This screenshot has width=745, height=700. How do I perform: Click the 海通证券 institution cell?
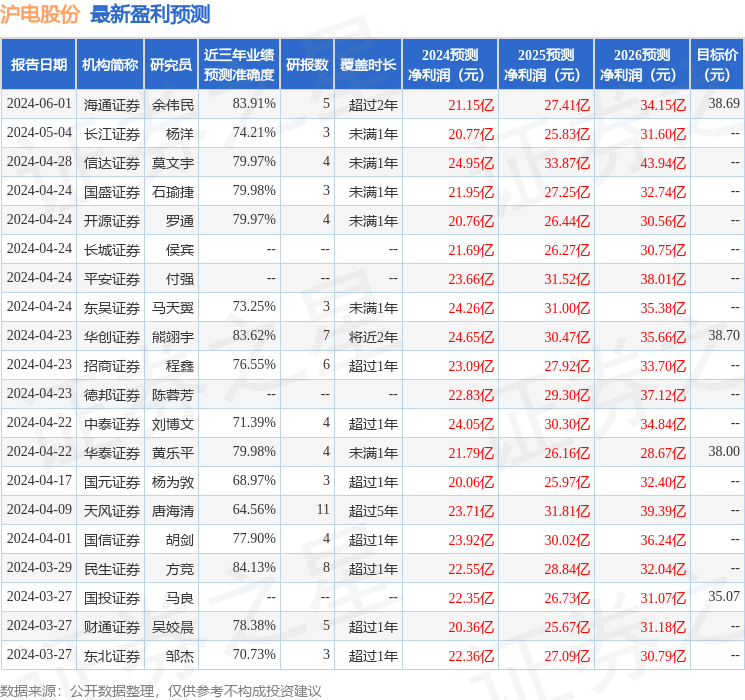112,105
